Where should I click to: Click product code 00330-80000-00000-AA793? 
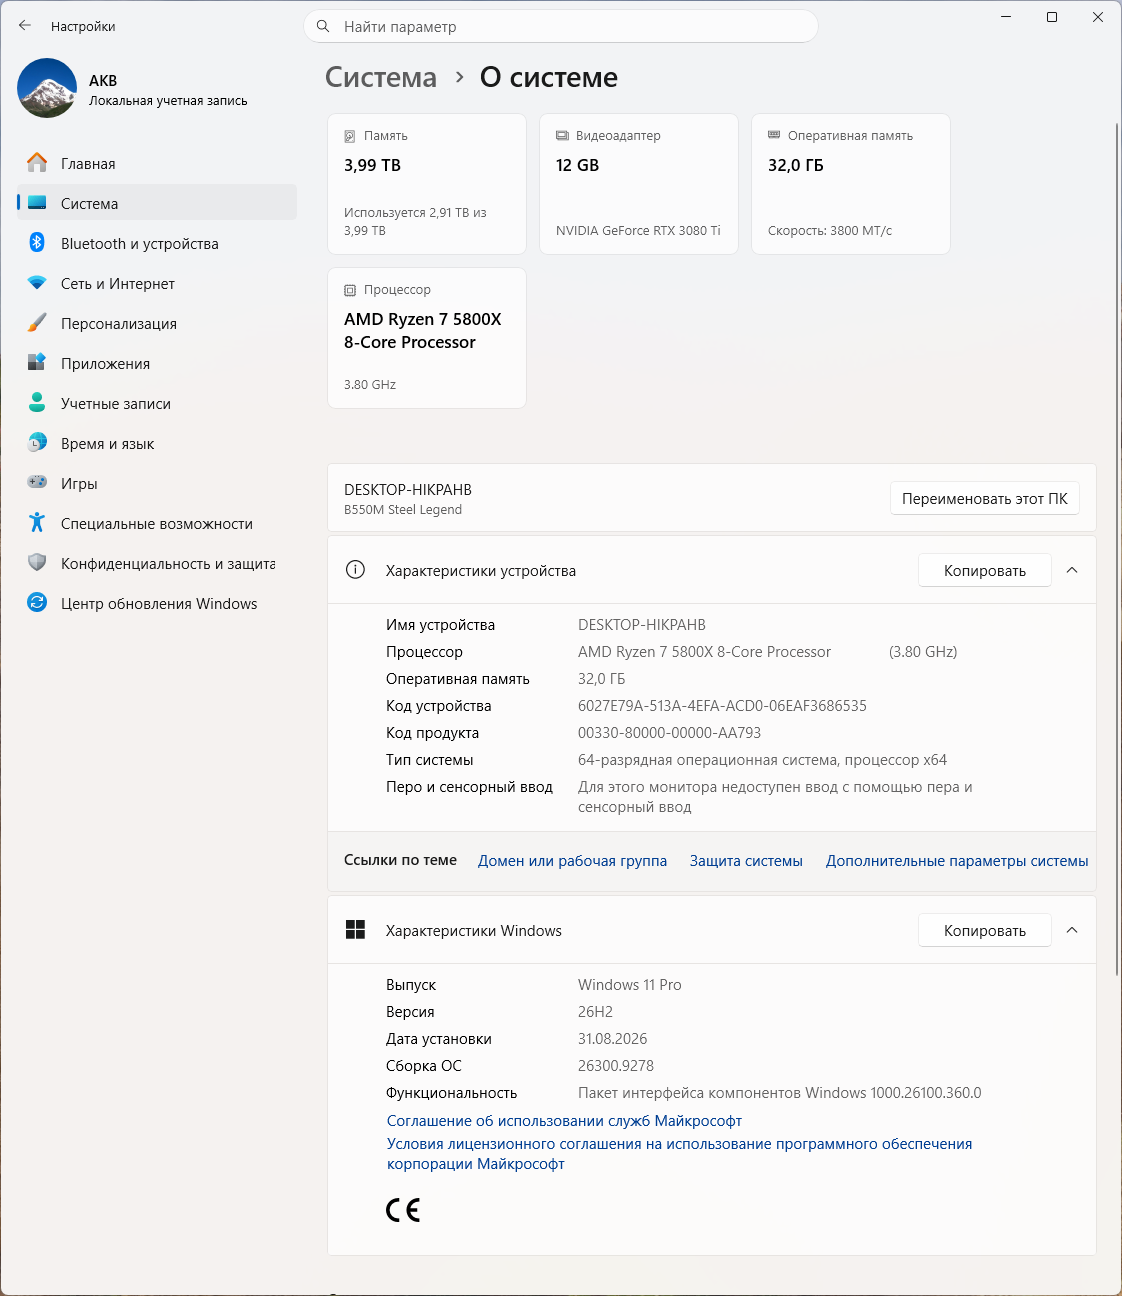(x=669, y=732)
